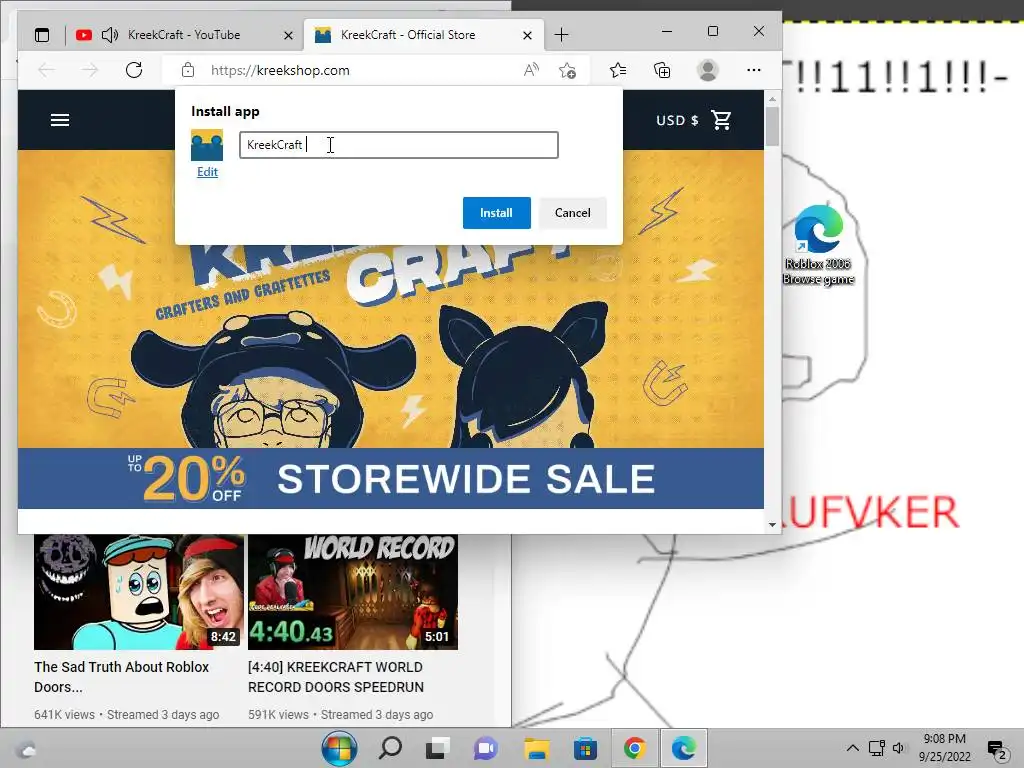This screenshot has width=1024, height=768.
Task: Open the store hamburger menu
Action: click(60, 120)
